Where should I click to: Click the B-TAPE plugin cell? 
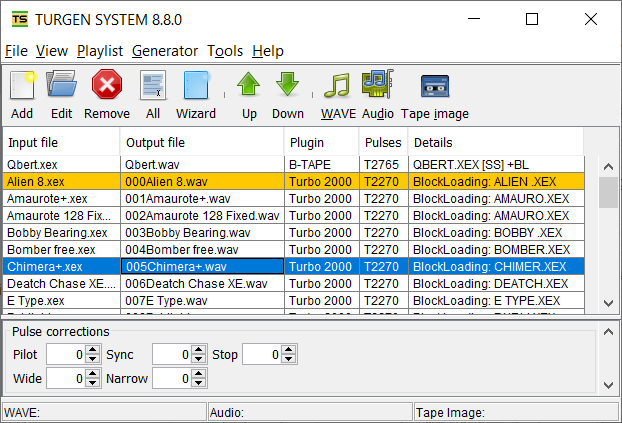point(322,164)
